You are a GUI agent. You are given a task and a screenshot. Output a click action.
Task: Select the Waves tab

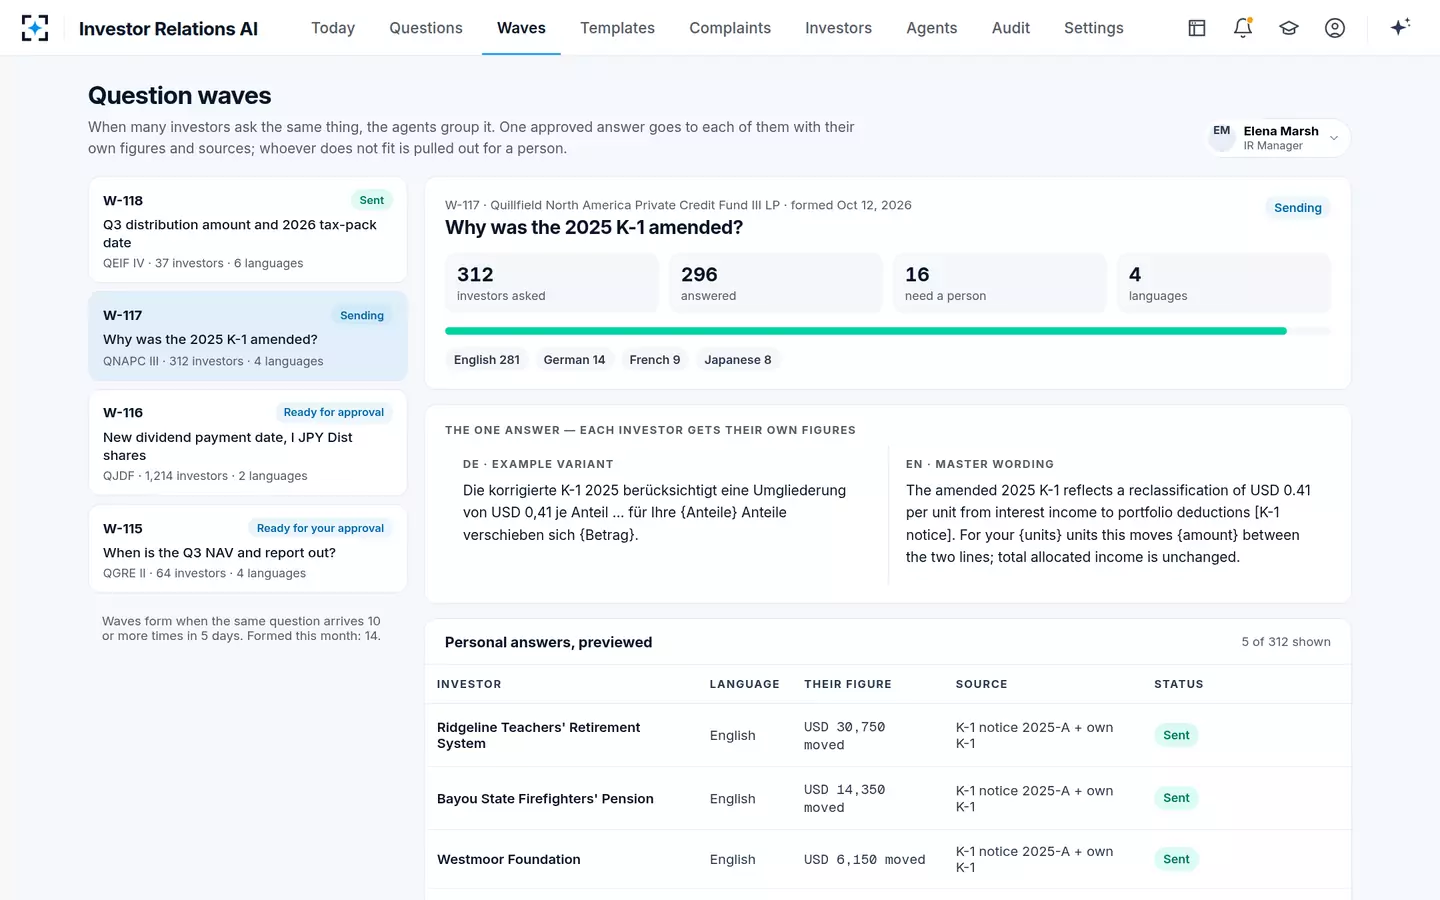(521, 28)
